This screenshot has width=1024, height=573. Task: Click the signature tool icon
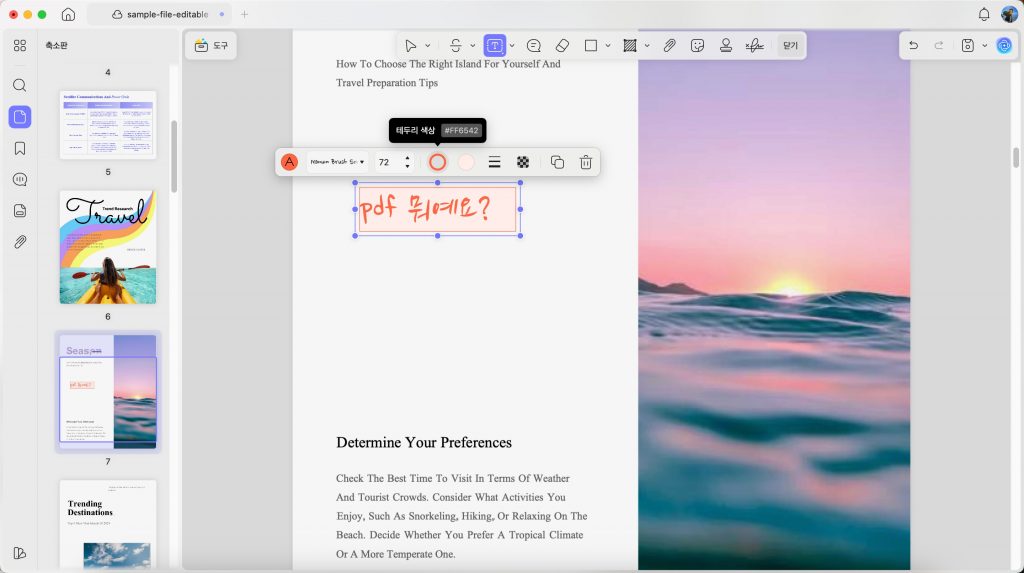(754, 46)
